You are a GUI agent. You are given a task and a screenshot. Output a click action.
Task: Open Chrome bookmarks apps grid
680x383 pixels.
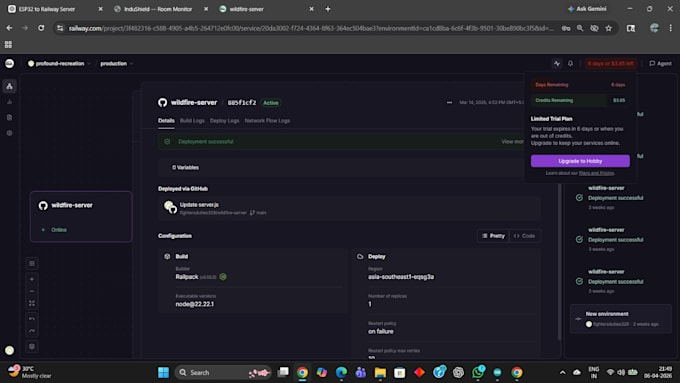point(8,44)
